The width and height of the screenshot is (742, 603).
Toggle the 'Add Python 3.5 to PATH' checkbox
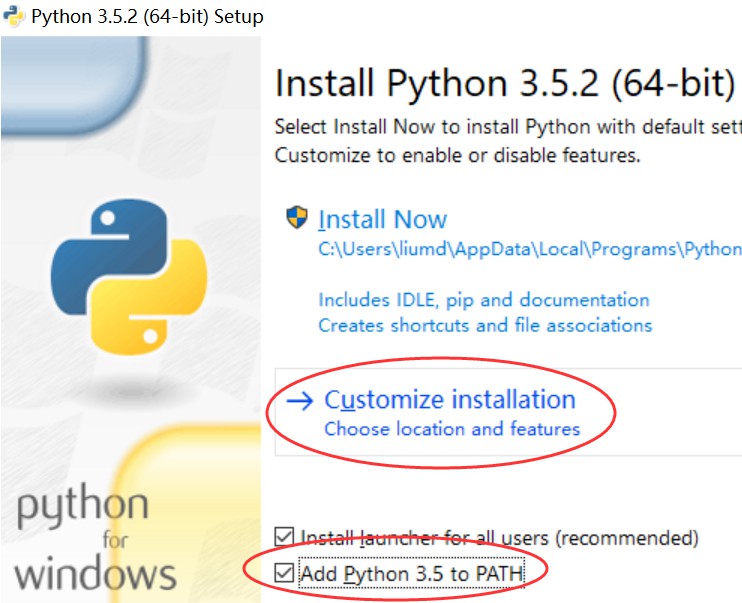tap(284, 573)
